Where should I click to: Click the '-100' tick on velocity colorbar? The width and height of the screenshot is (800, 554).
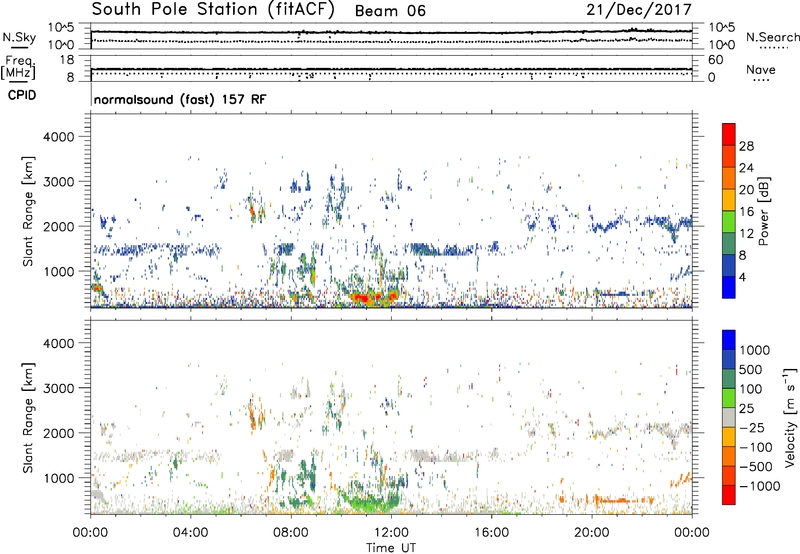(756, 447)
